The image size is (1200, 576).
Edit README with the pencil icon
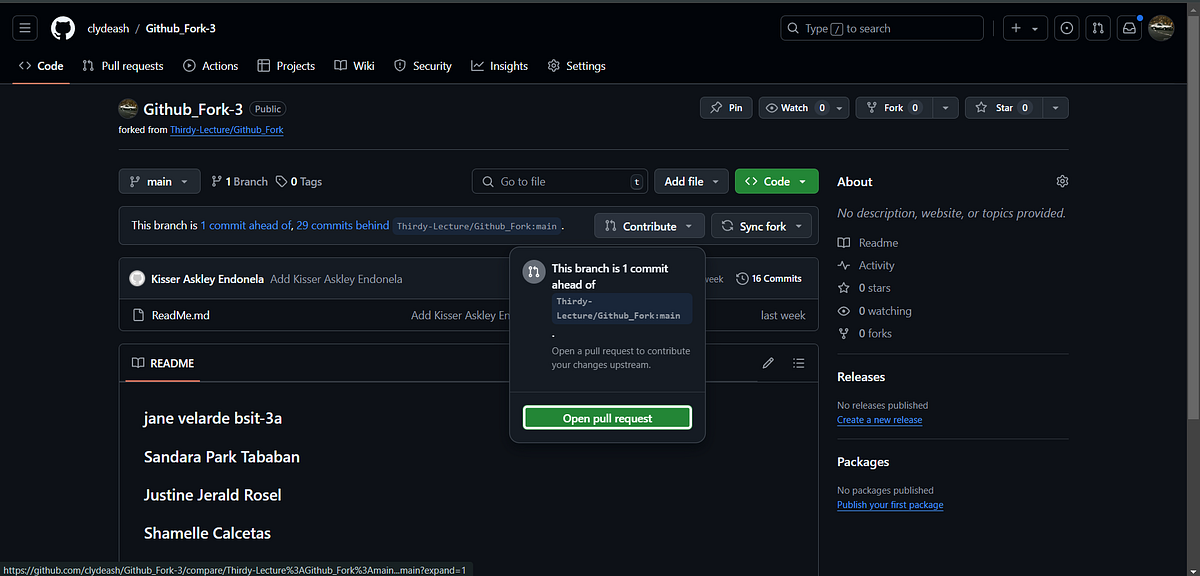click(x=768, y=363)
